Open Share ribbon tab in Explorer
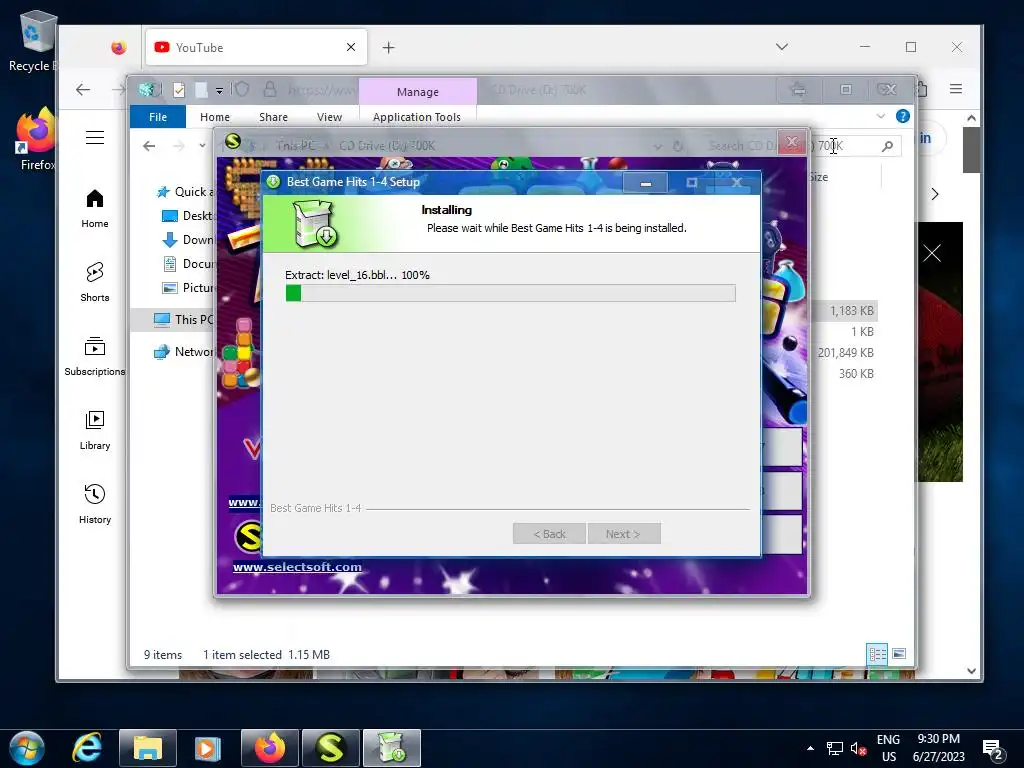The image size is (1024, 768). (x=273, y=117)
